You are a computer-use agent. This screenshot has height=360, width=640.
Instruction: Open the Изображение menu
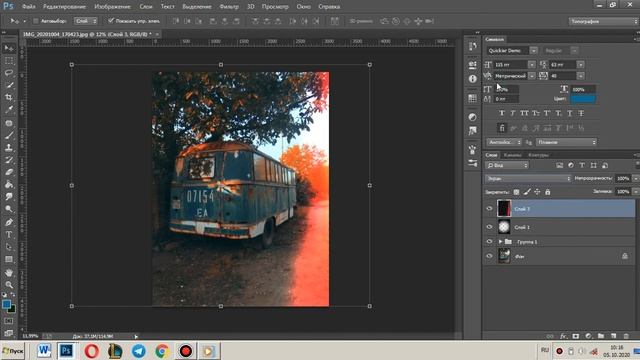click(112, 7)
